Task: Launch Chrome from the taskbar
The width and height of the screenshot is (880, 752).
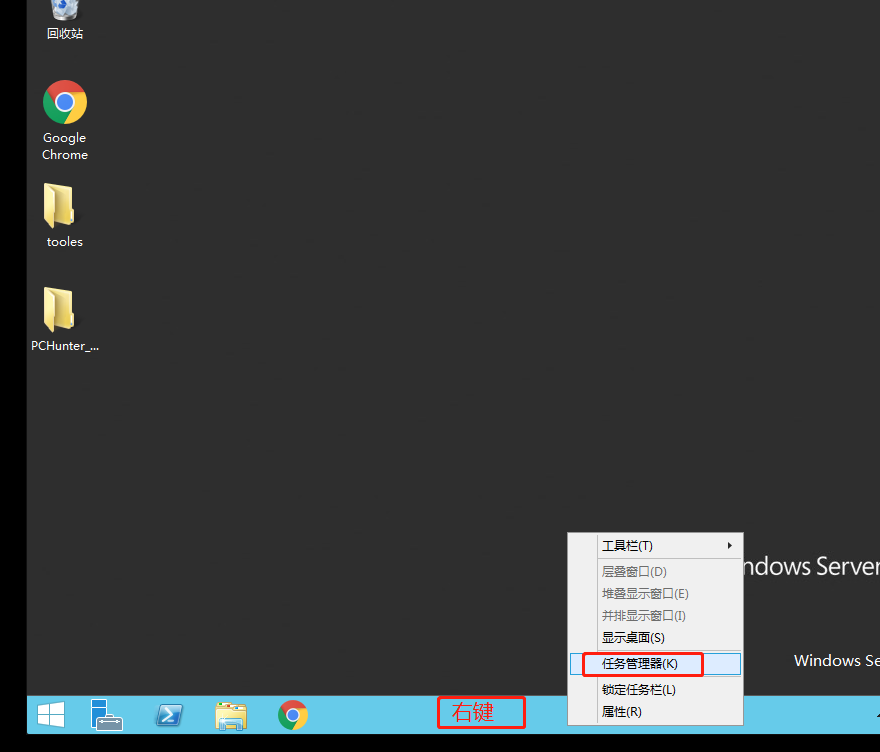Action: pyautogui.click(x=293, y=715)
